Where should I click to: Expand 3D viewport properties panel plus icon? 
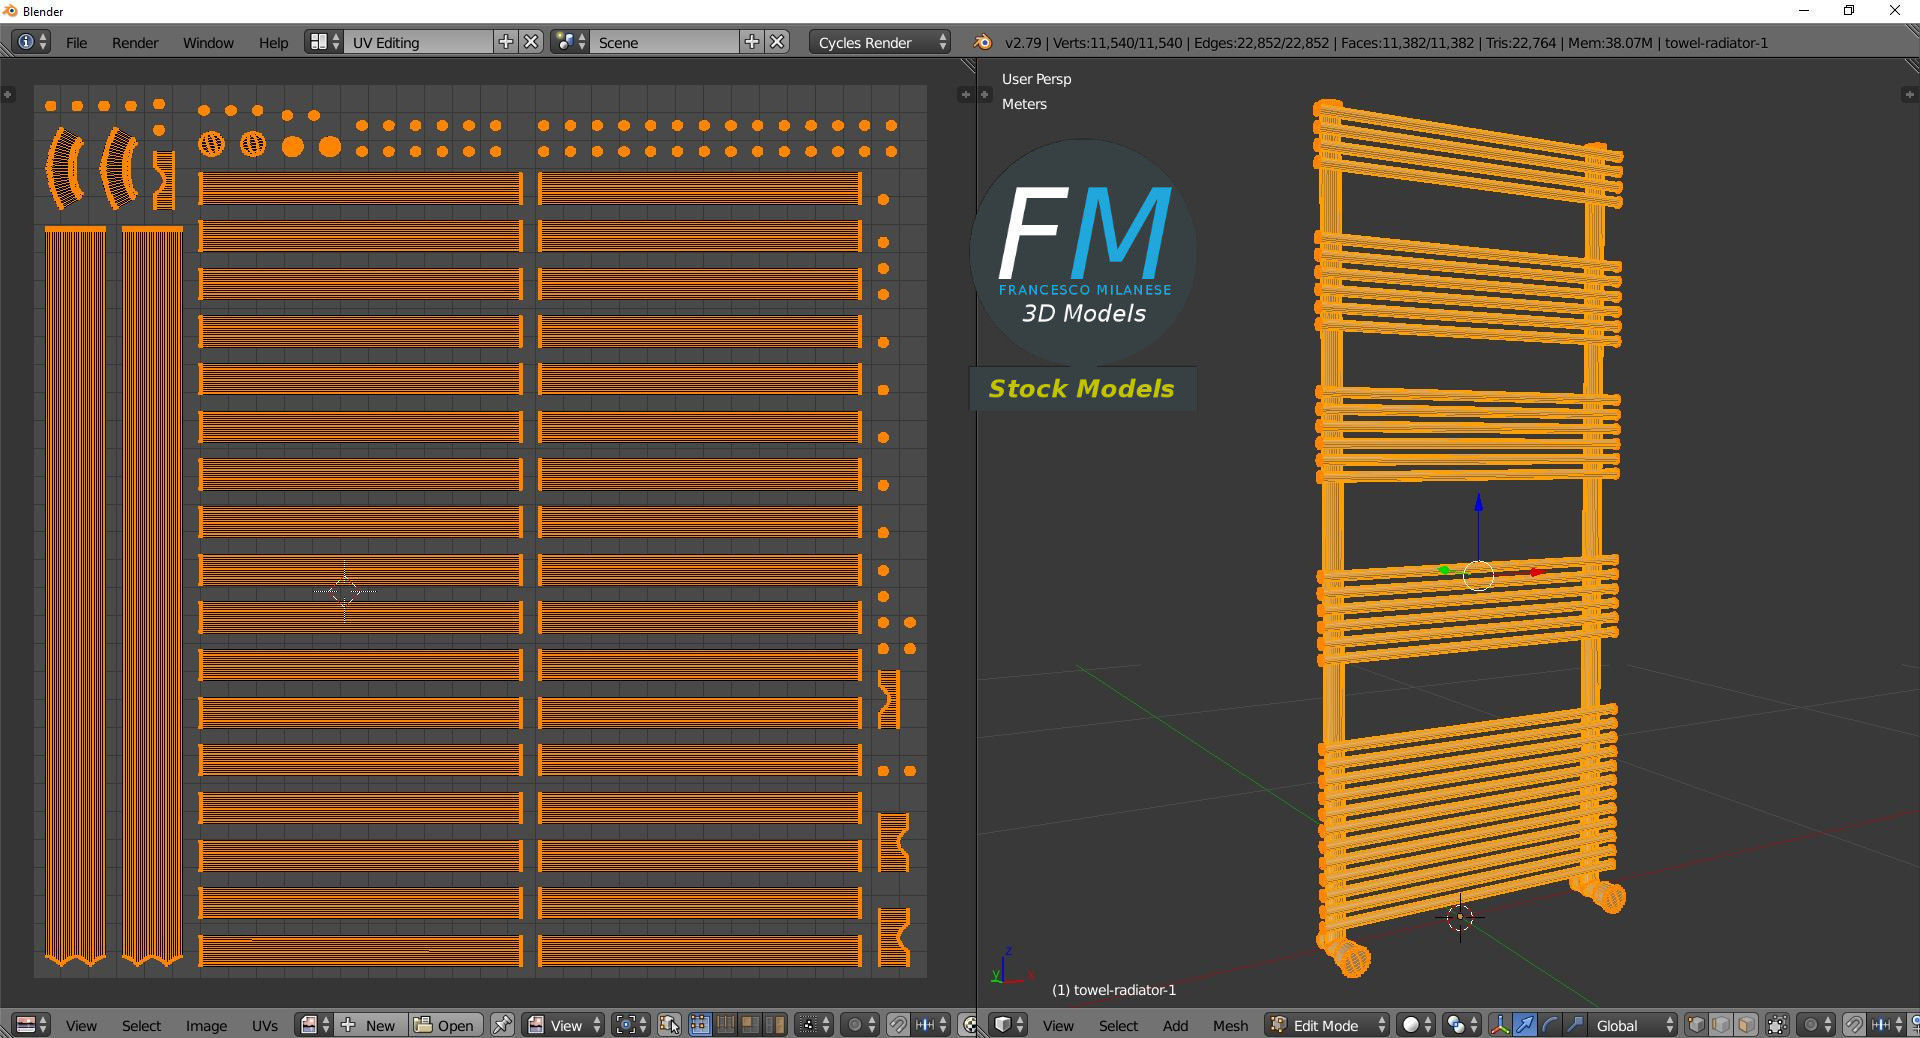[1907, 94]
